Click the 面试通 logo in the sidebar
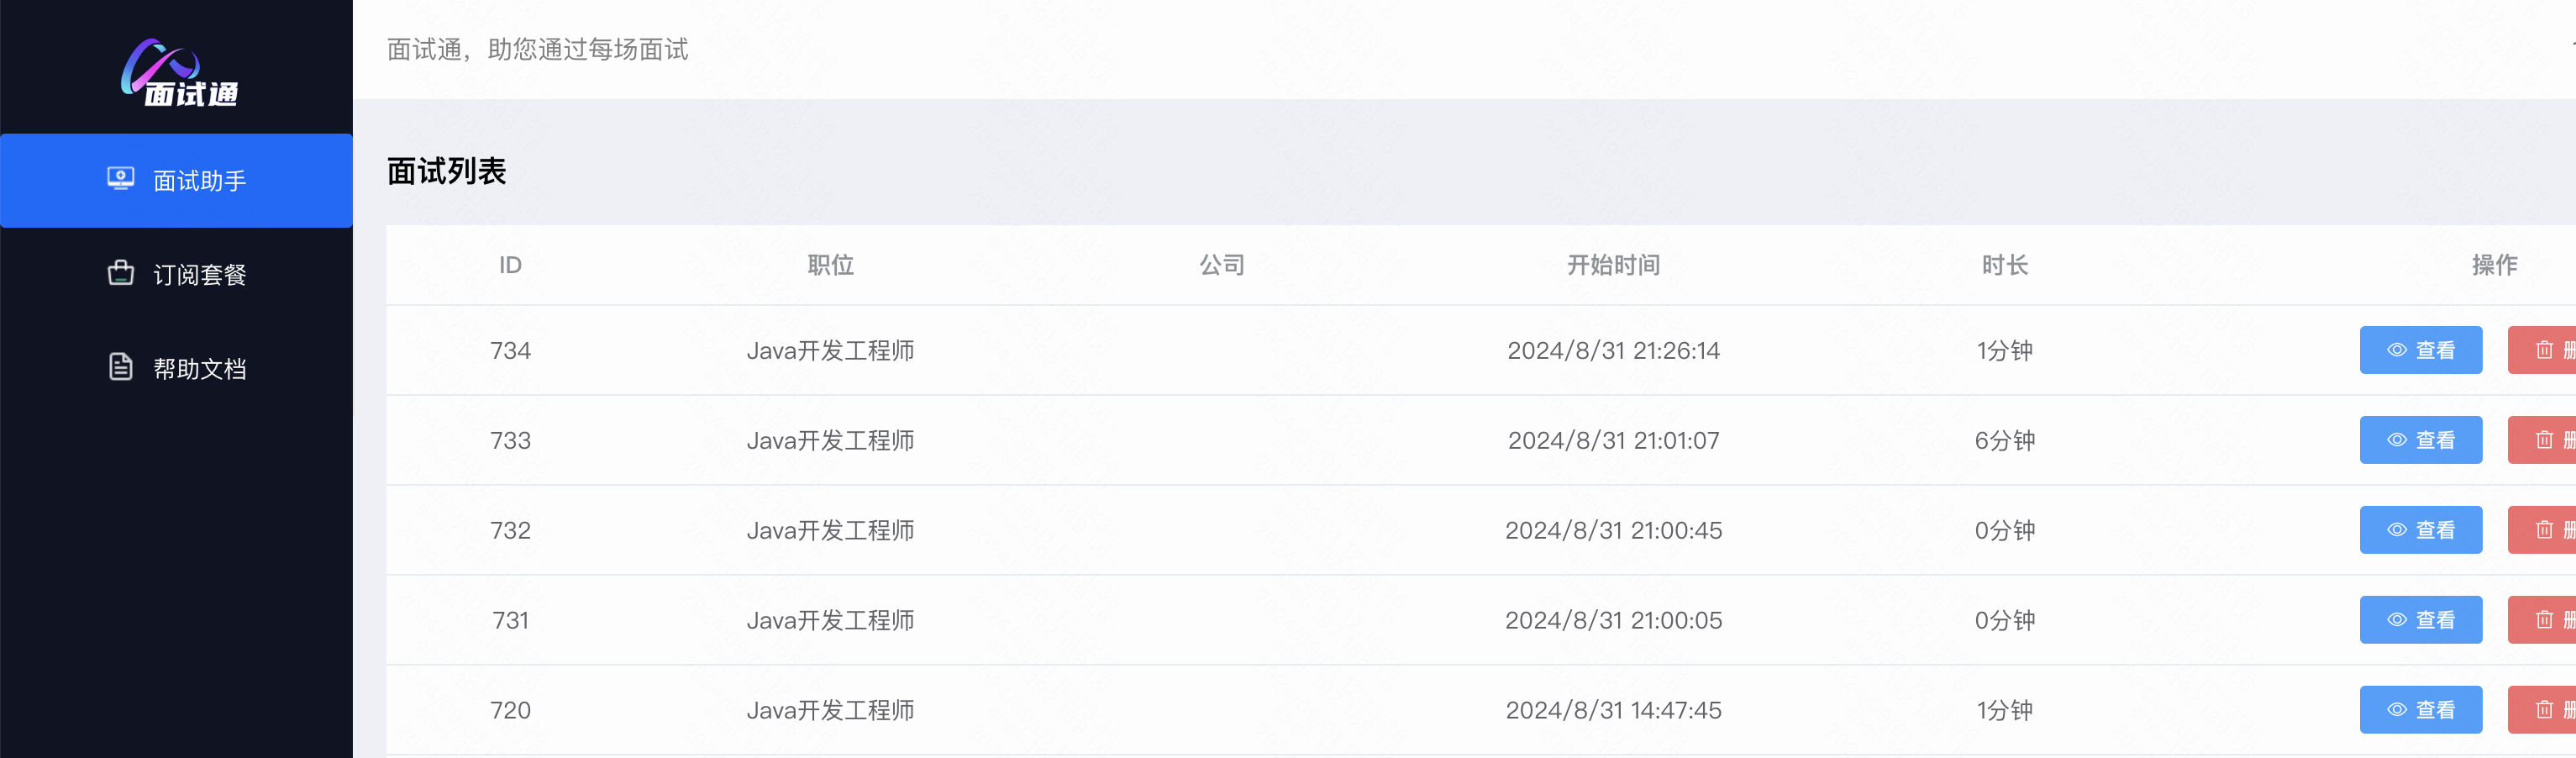Image resolution: width=2576 pixels, height=758 pixels. (x=180, y=72)
